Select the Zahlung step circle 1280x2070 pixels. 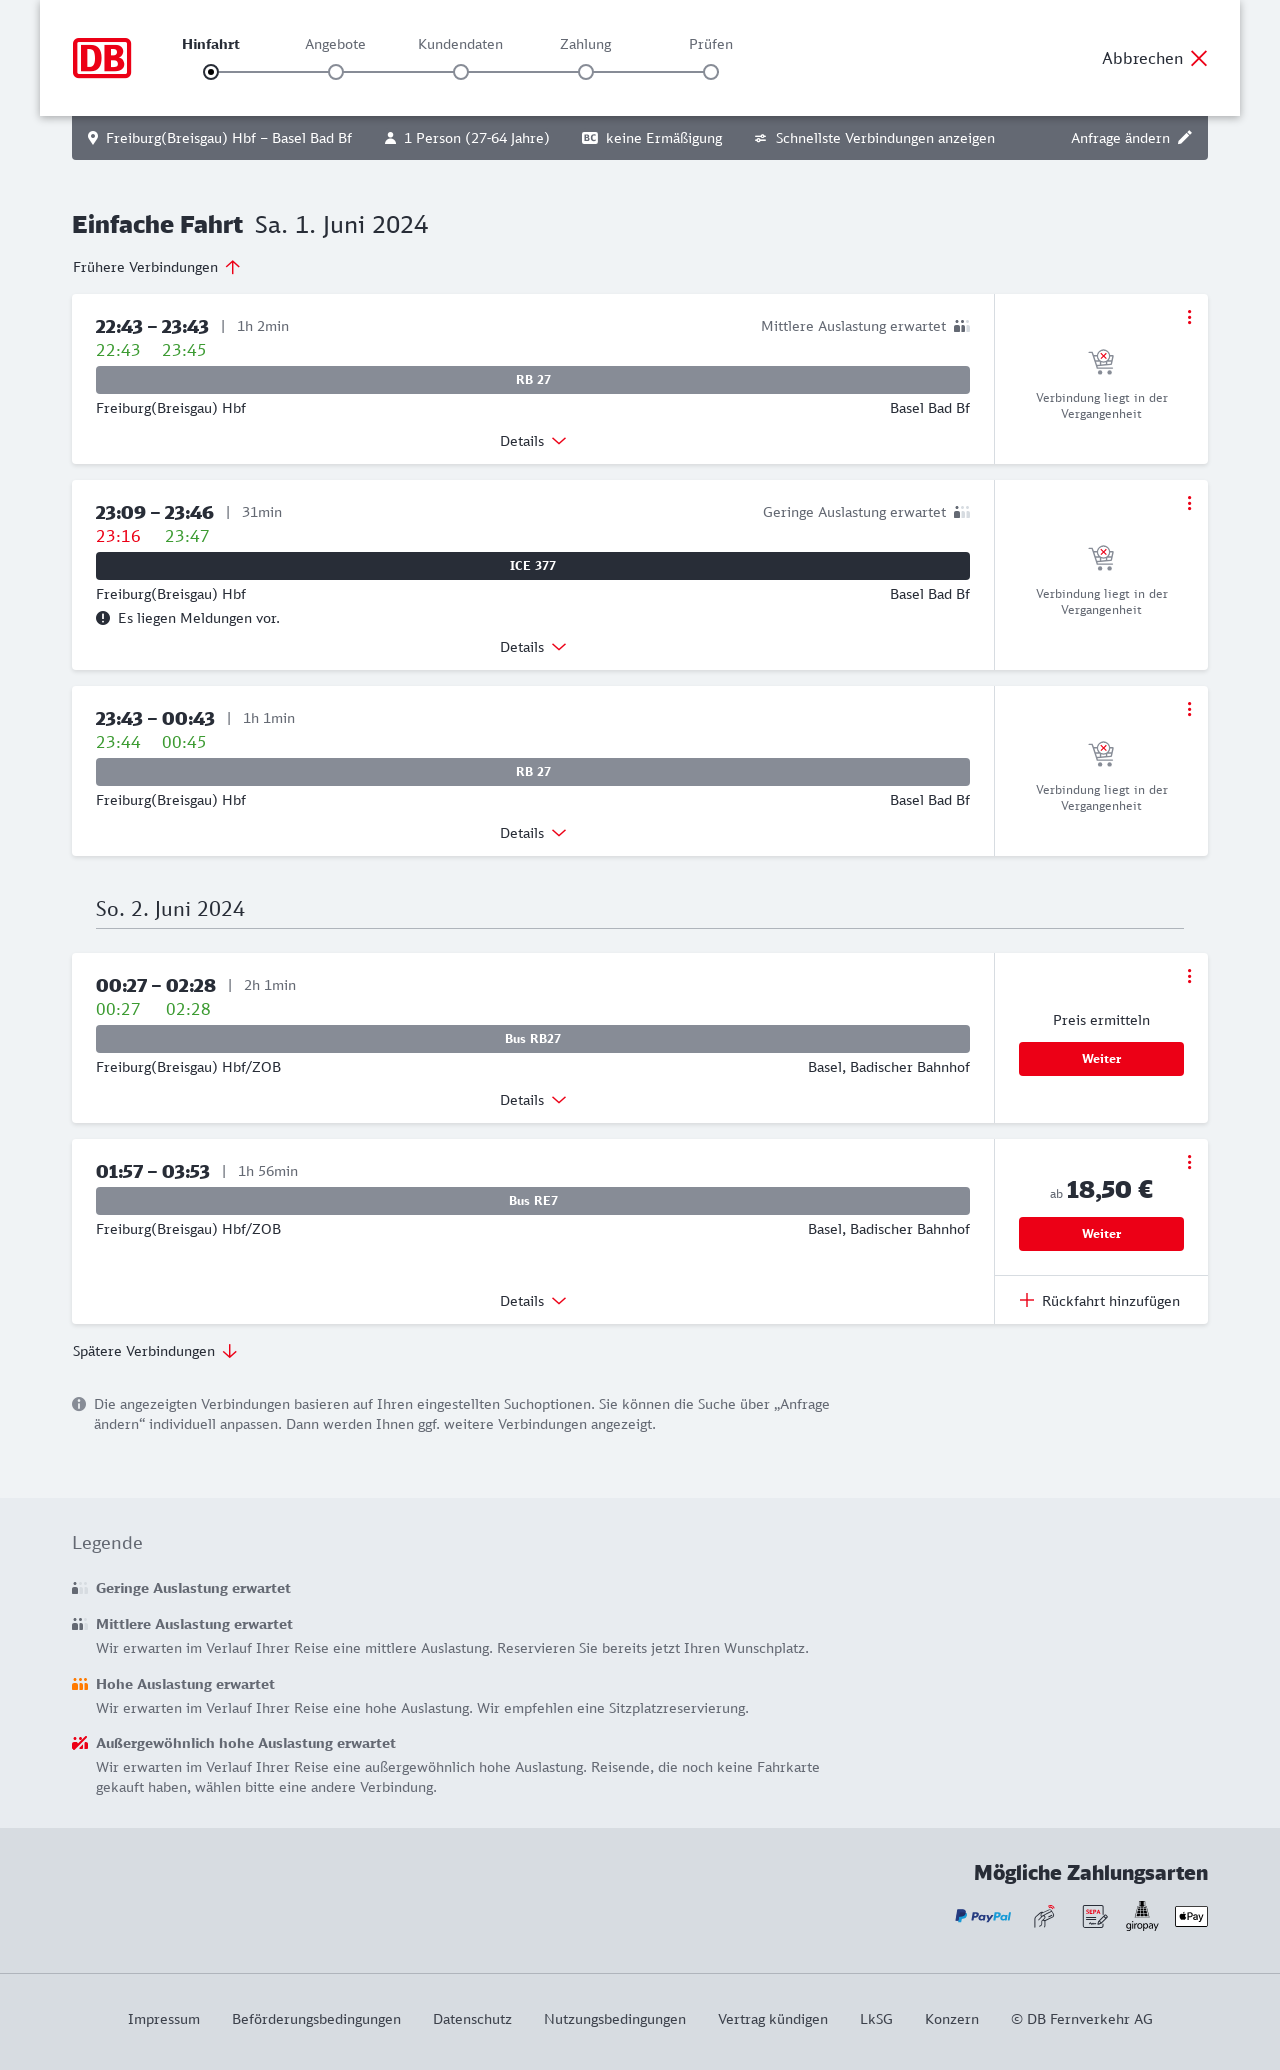click(x=586, y=72)
